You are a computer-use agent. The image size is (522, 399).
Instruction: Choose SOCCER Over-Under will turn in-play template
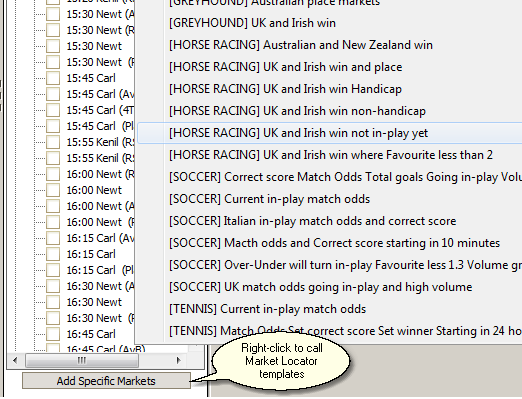click(345, 265)
